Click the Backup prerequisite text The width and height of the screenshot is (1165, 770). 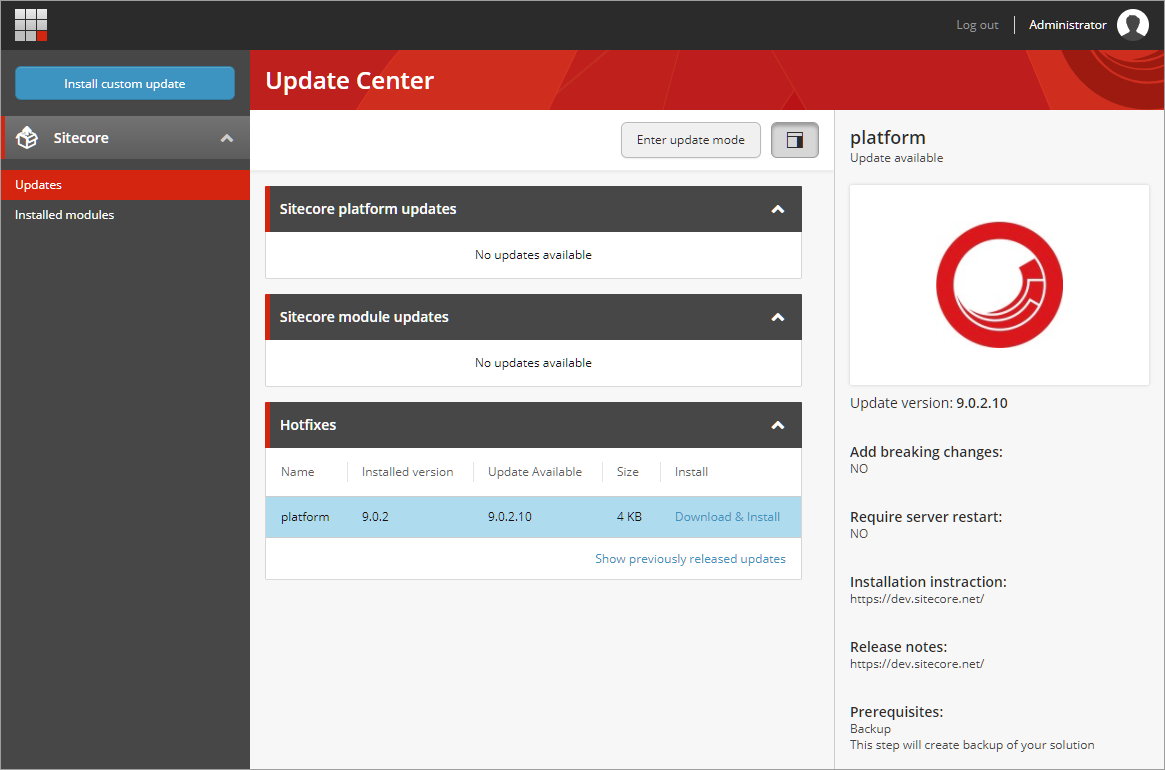coord(870,729)
